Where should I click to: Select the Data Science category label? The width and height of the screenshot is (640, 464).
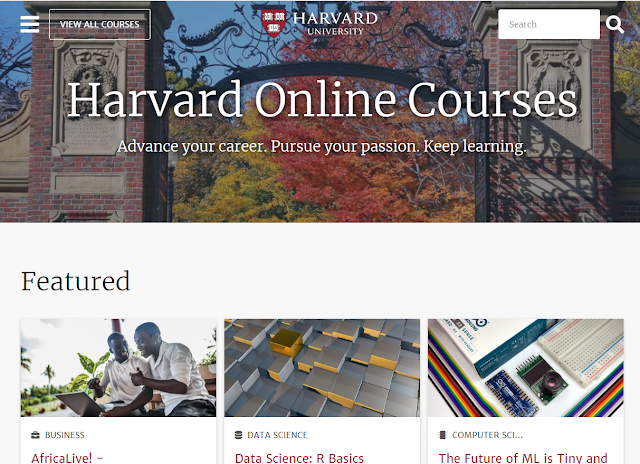pos(277,435)
